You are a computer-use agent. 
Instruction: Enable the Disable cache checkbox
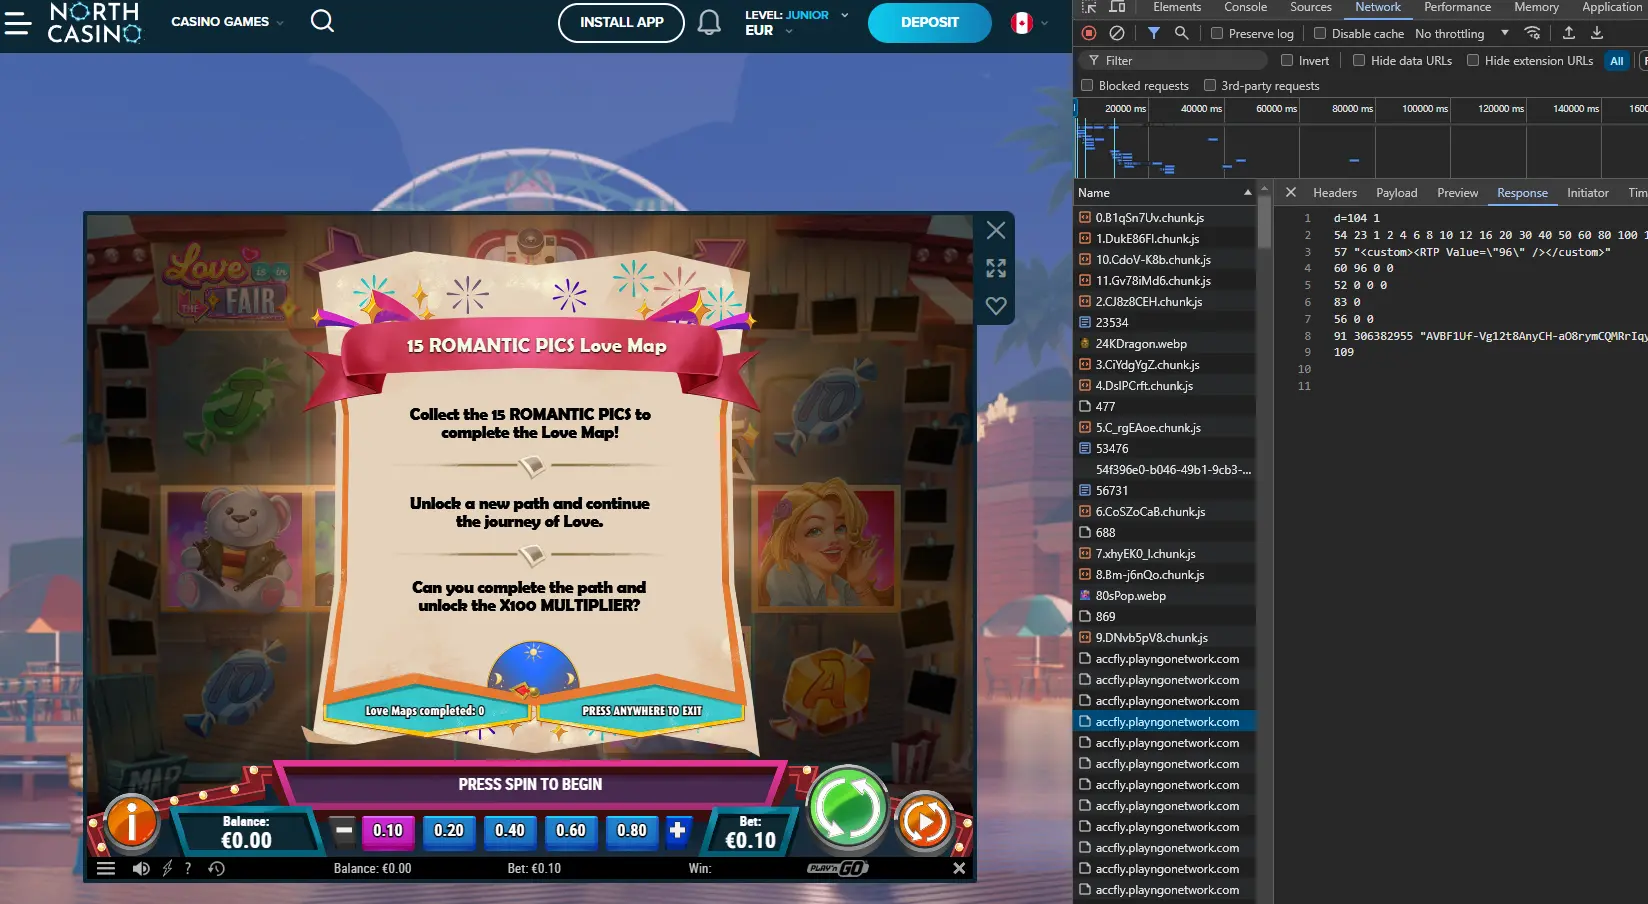click(1320, 33)
